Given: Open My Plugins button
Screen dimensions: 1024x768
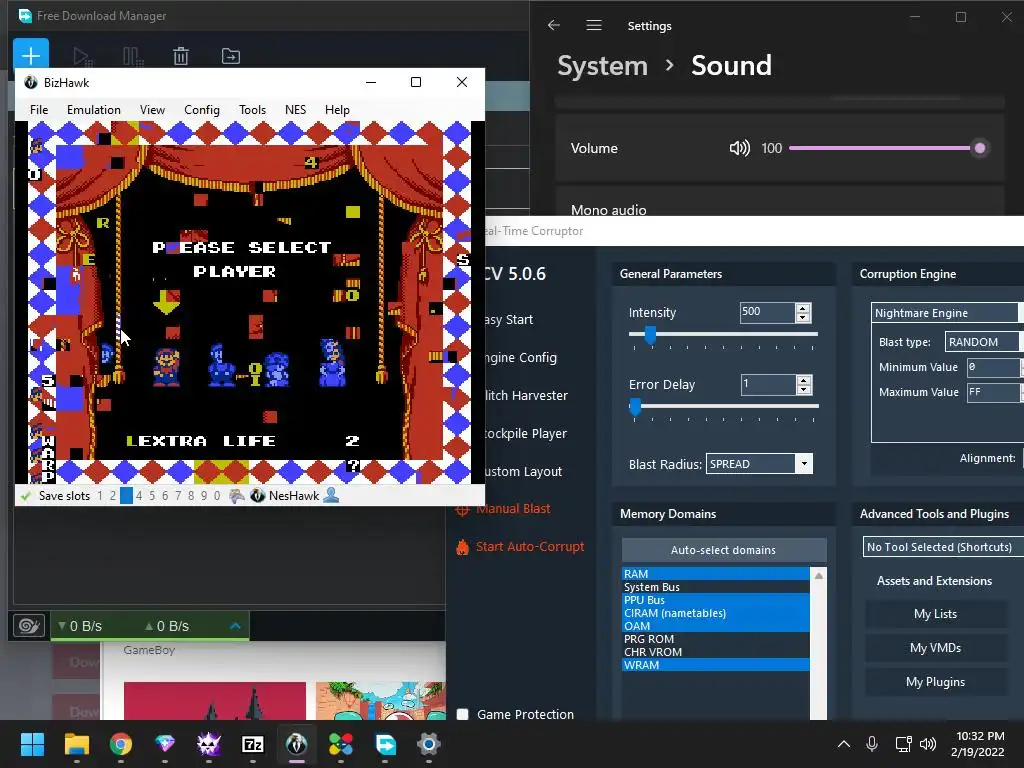Looking at the screenshot, I should [935, 682].
